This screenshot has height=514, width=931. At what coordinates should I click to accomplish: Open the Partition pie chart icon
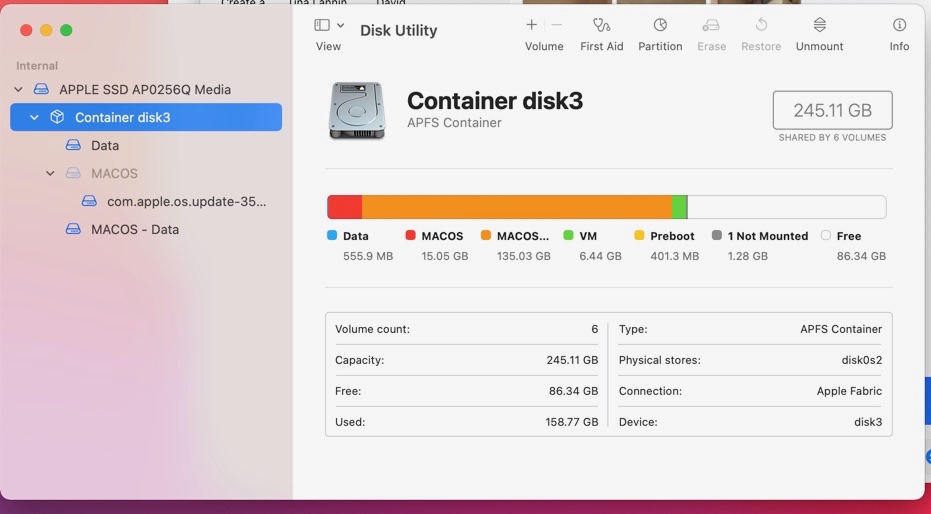(x=660, y=25)
